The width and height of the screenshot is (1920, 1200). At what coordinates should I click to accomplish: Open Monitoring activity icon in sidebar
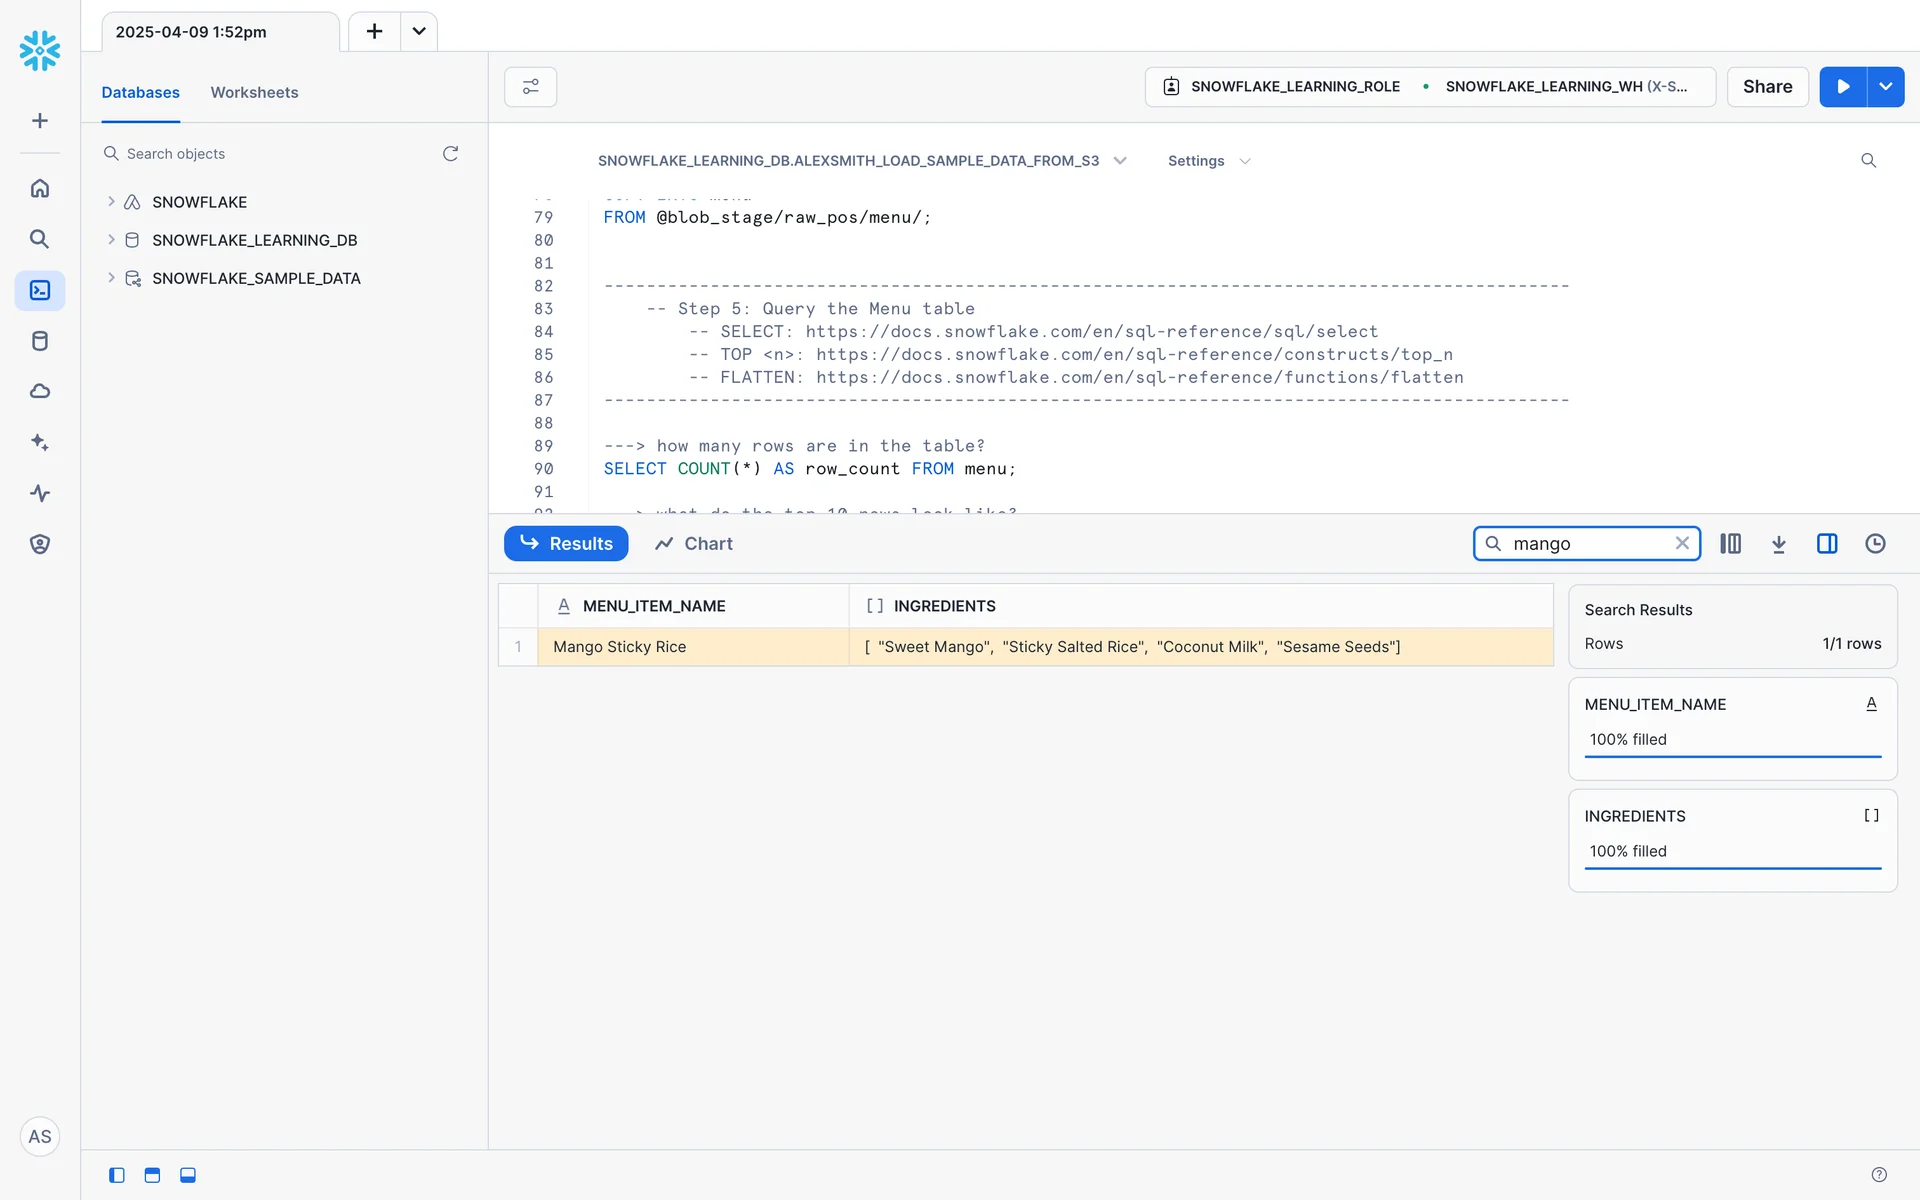(x=40, y=493)
